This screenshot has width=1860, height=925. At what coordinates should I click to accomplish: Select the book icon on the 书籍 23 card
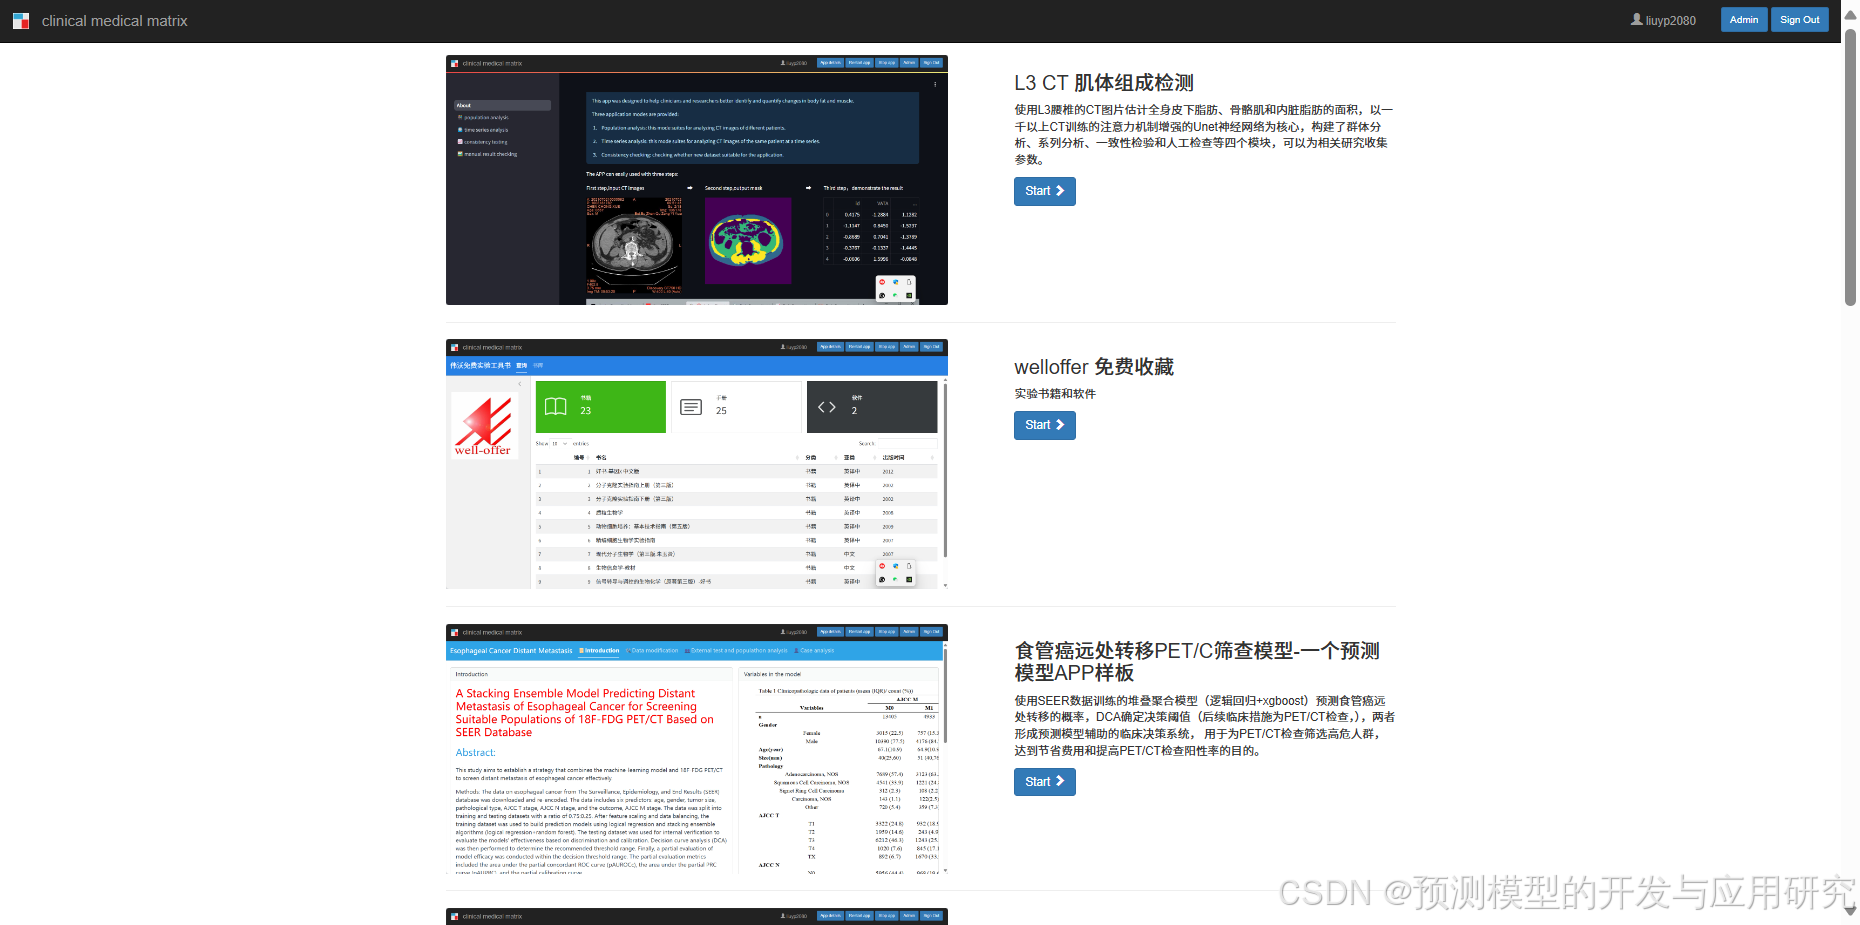pyautogui.click(x=556, y=407)
